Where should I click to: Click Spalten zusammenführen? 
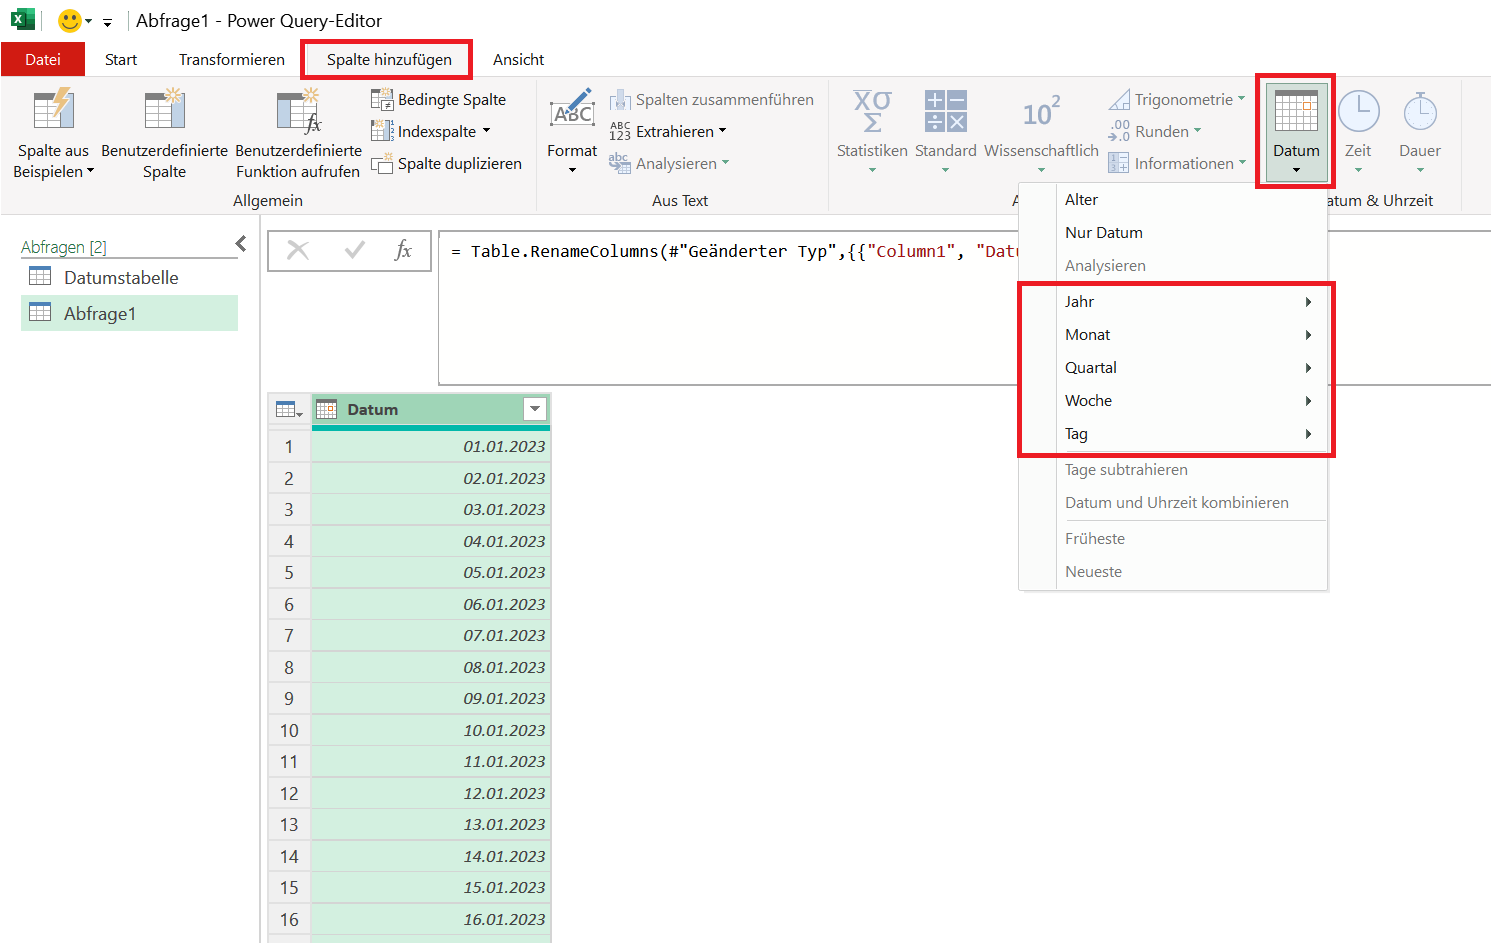tap(712, 99)
